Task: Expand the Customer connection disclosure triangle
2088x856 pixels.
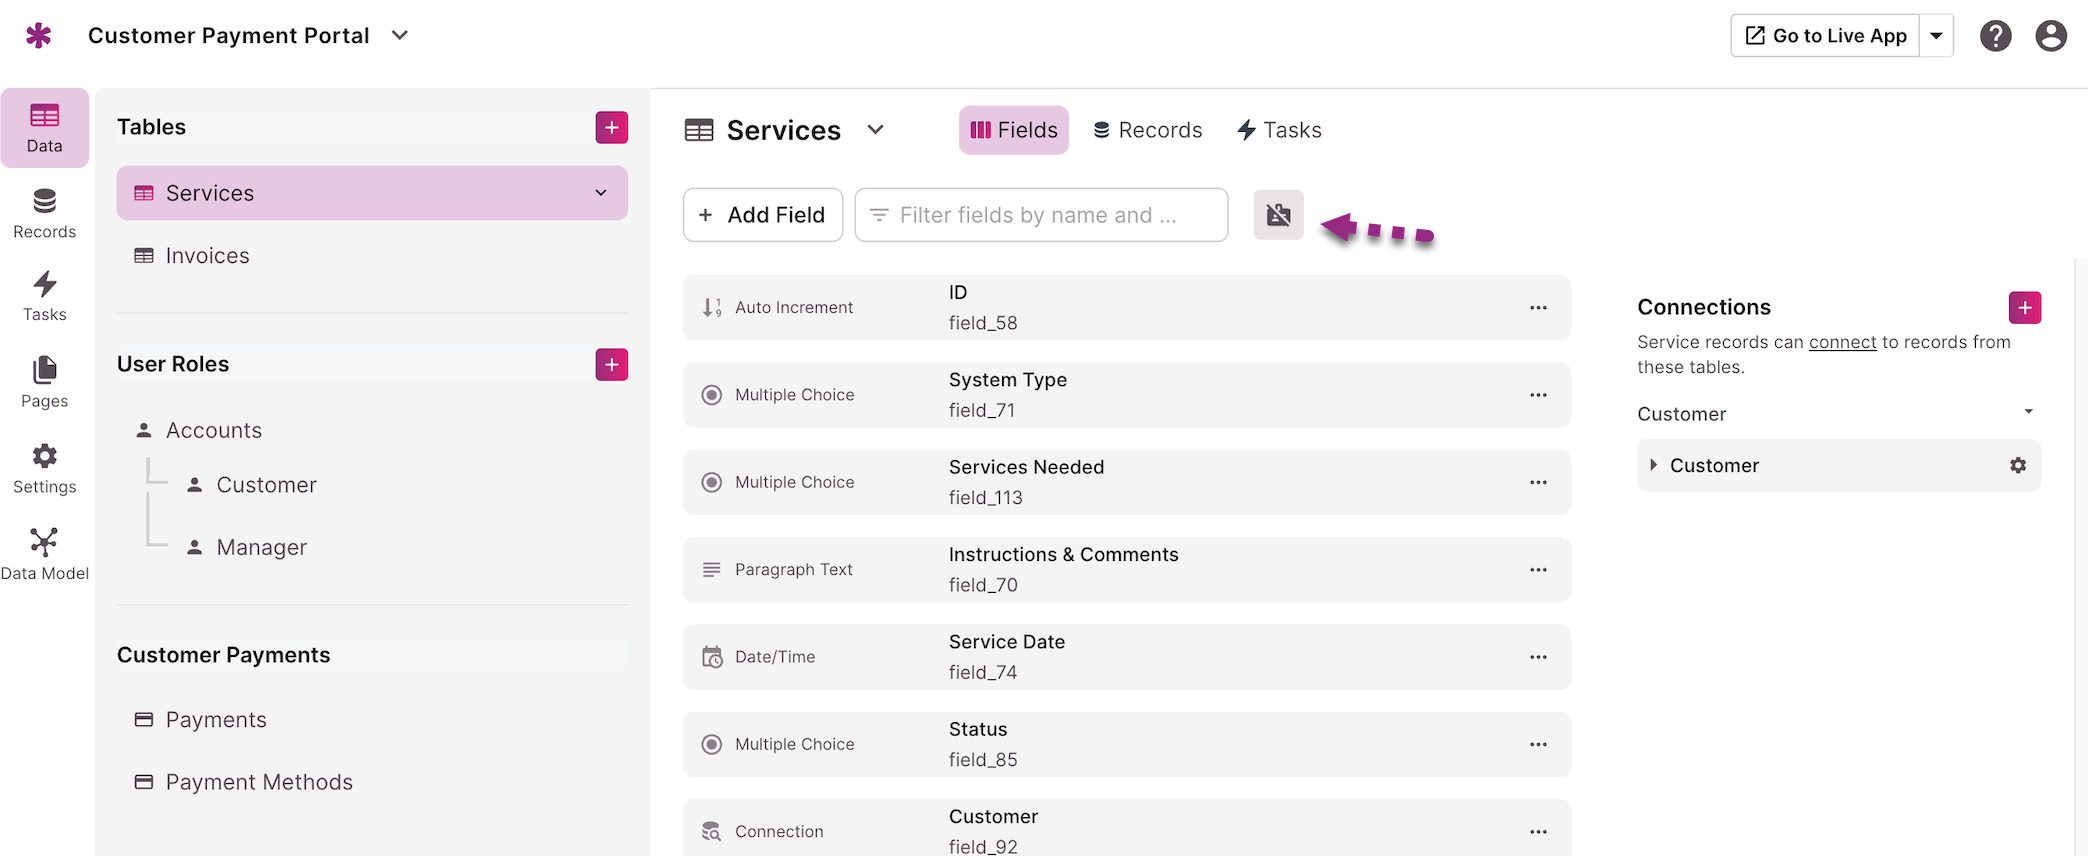Action: pyautogui.click(x=1653, y=465)
